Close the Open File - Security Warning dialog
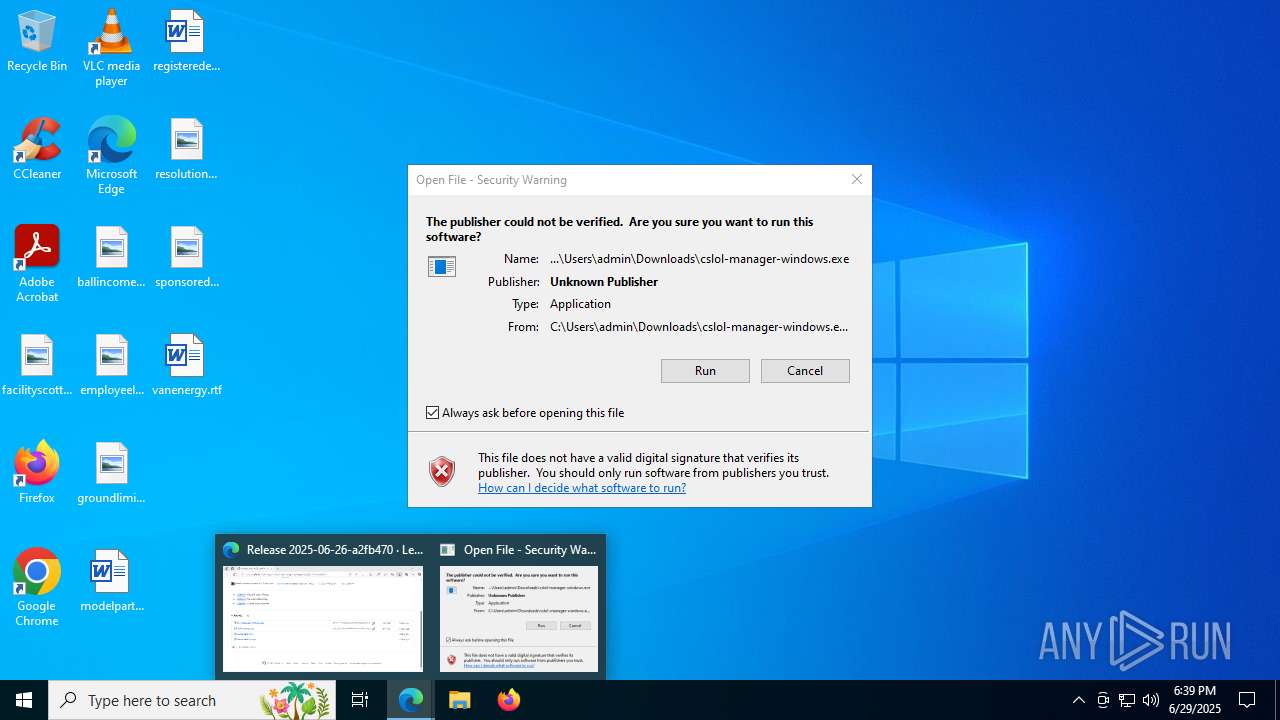This screenshot has height=720, width=1280. (x=857, y=180)
